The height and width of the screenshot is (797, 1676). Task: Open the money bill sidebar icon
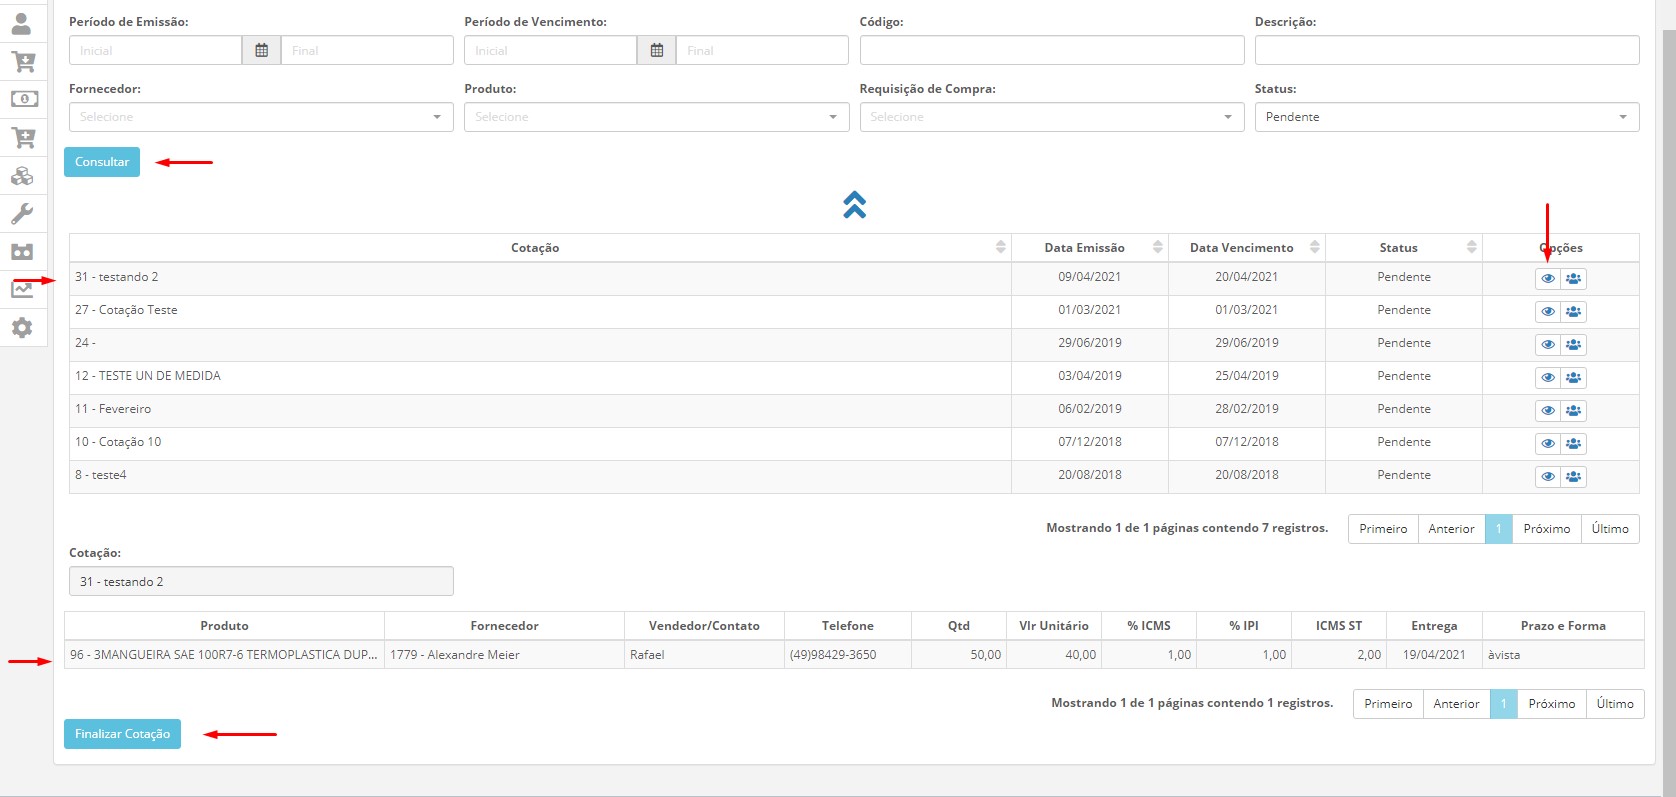click(x=24, y=99)
